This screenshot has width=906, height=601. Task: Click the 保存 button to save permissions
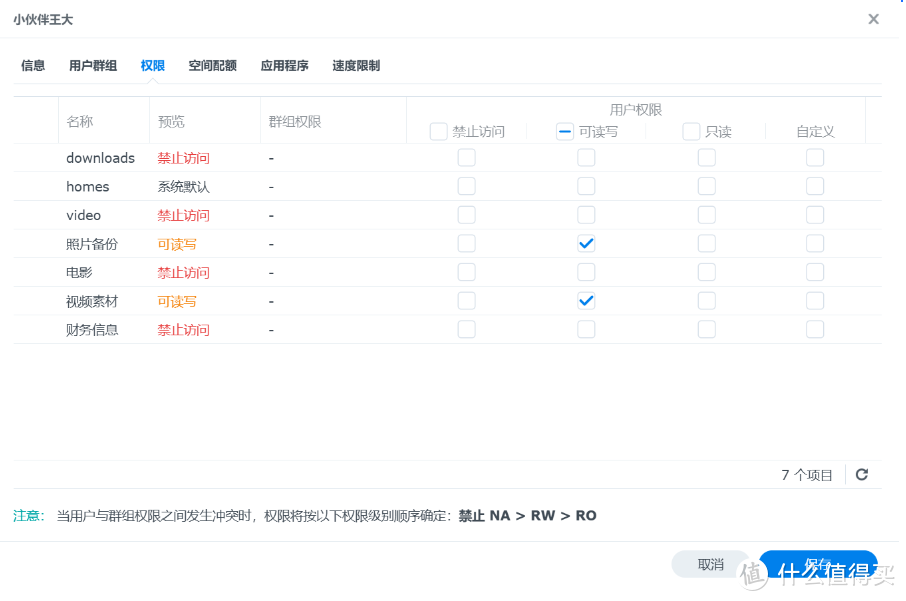point(817,564)
